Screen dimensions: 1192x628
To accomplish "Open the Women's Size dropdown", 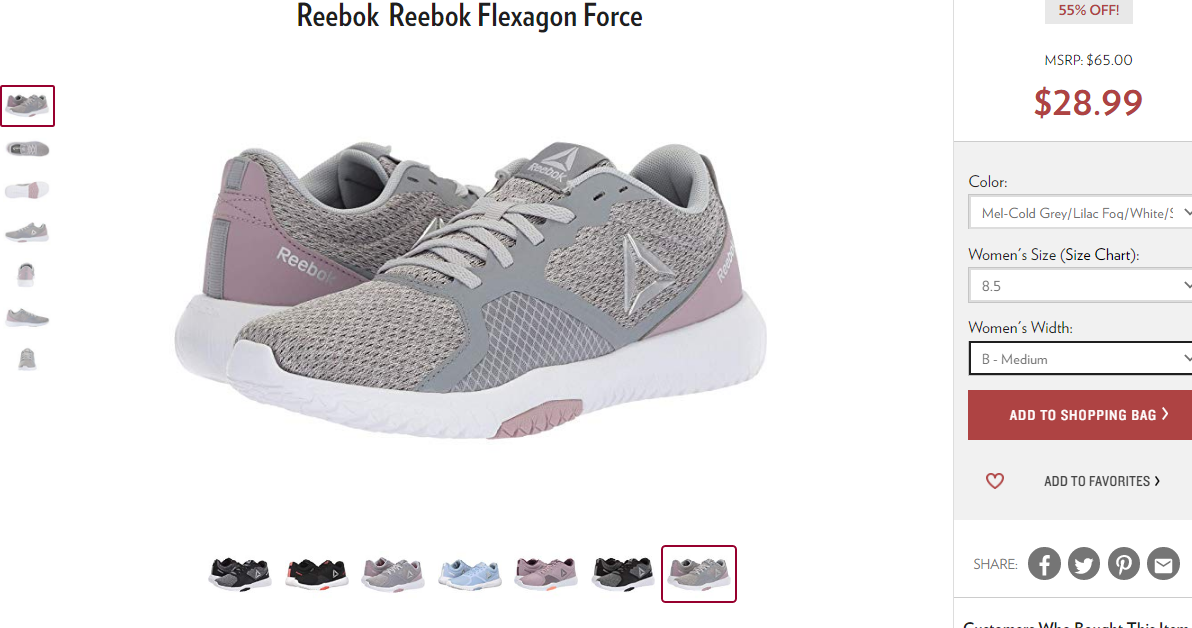I will pyautogui.click(x=1080, y=286).
